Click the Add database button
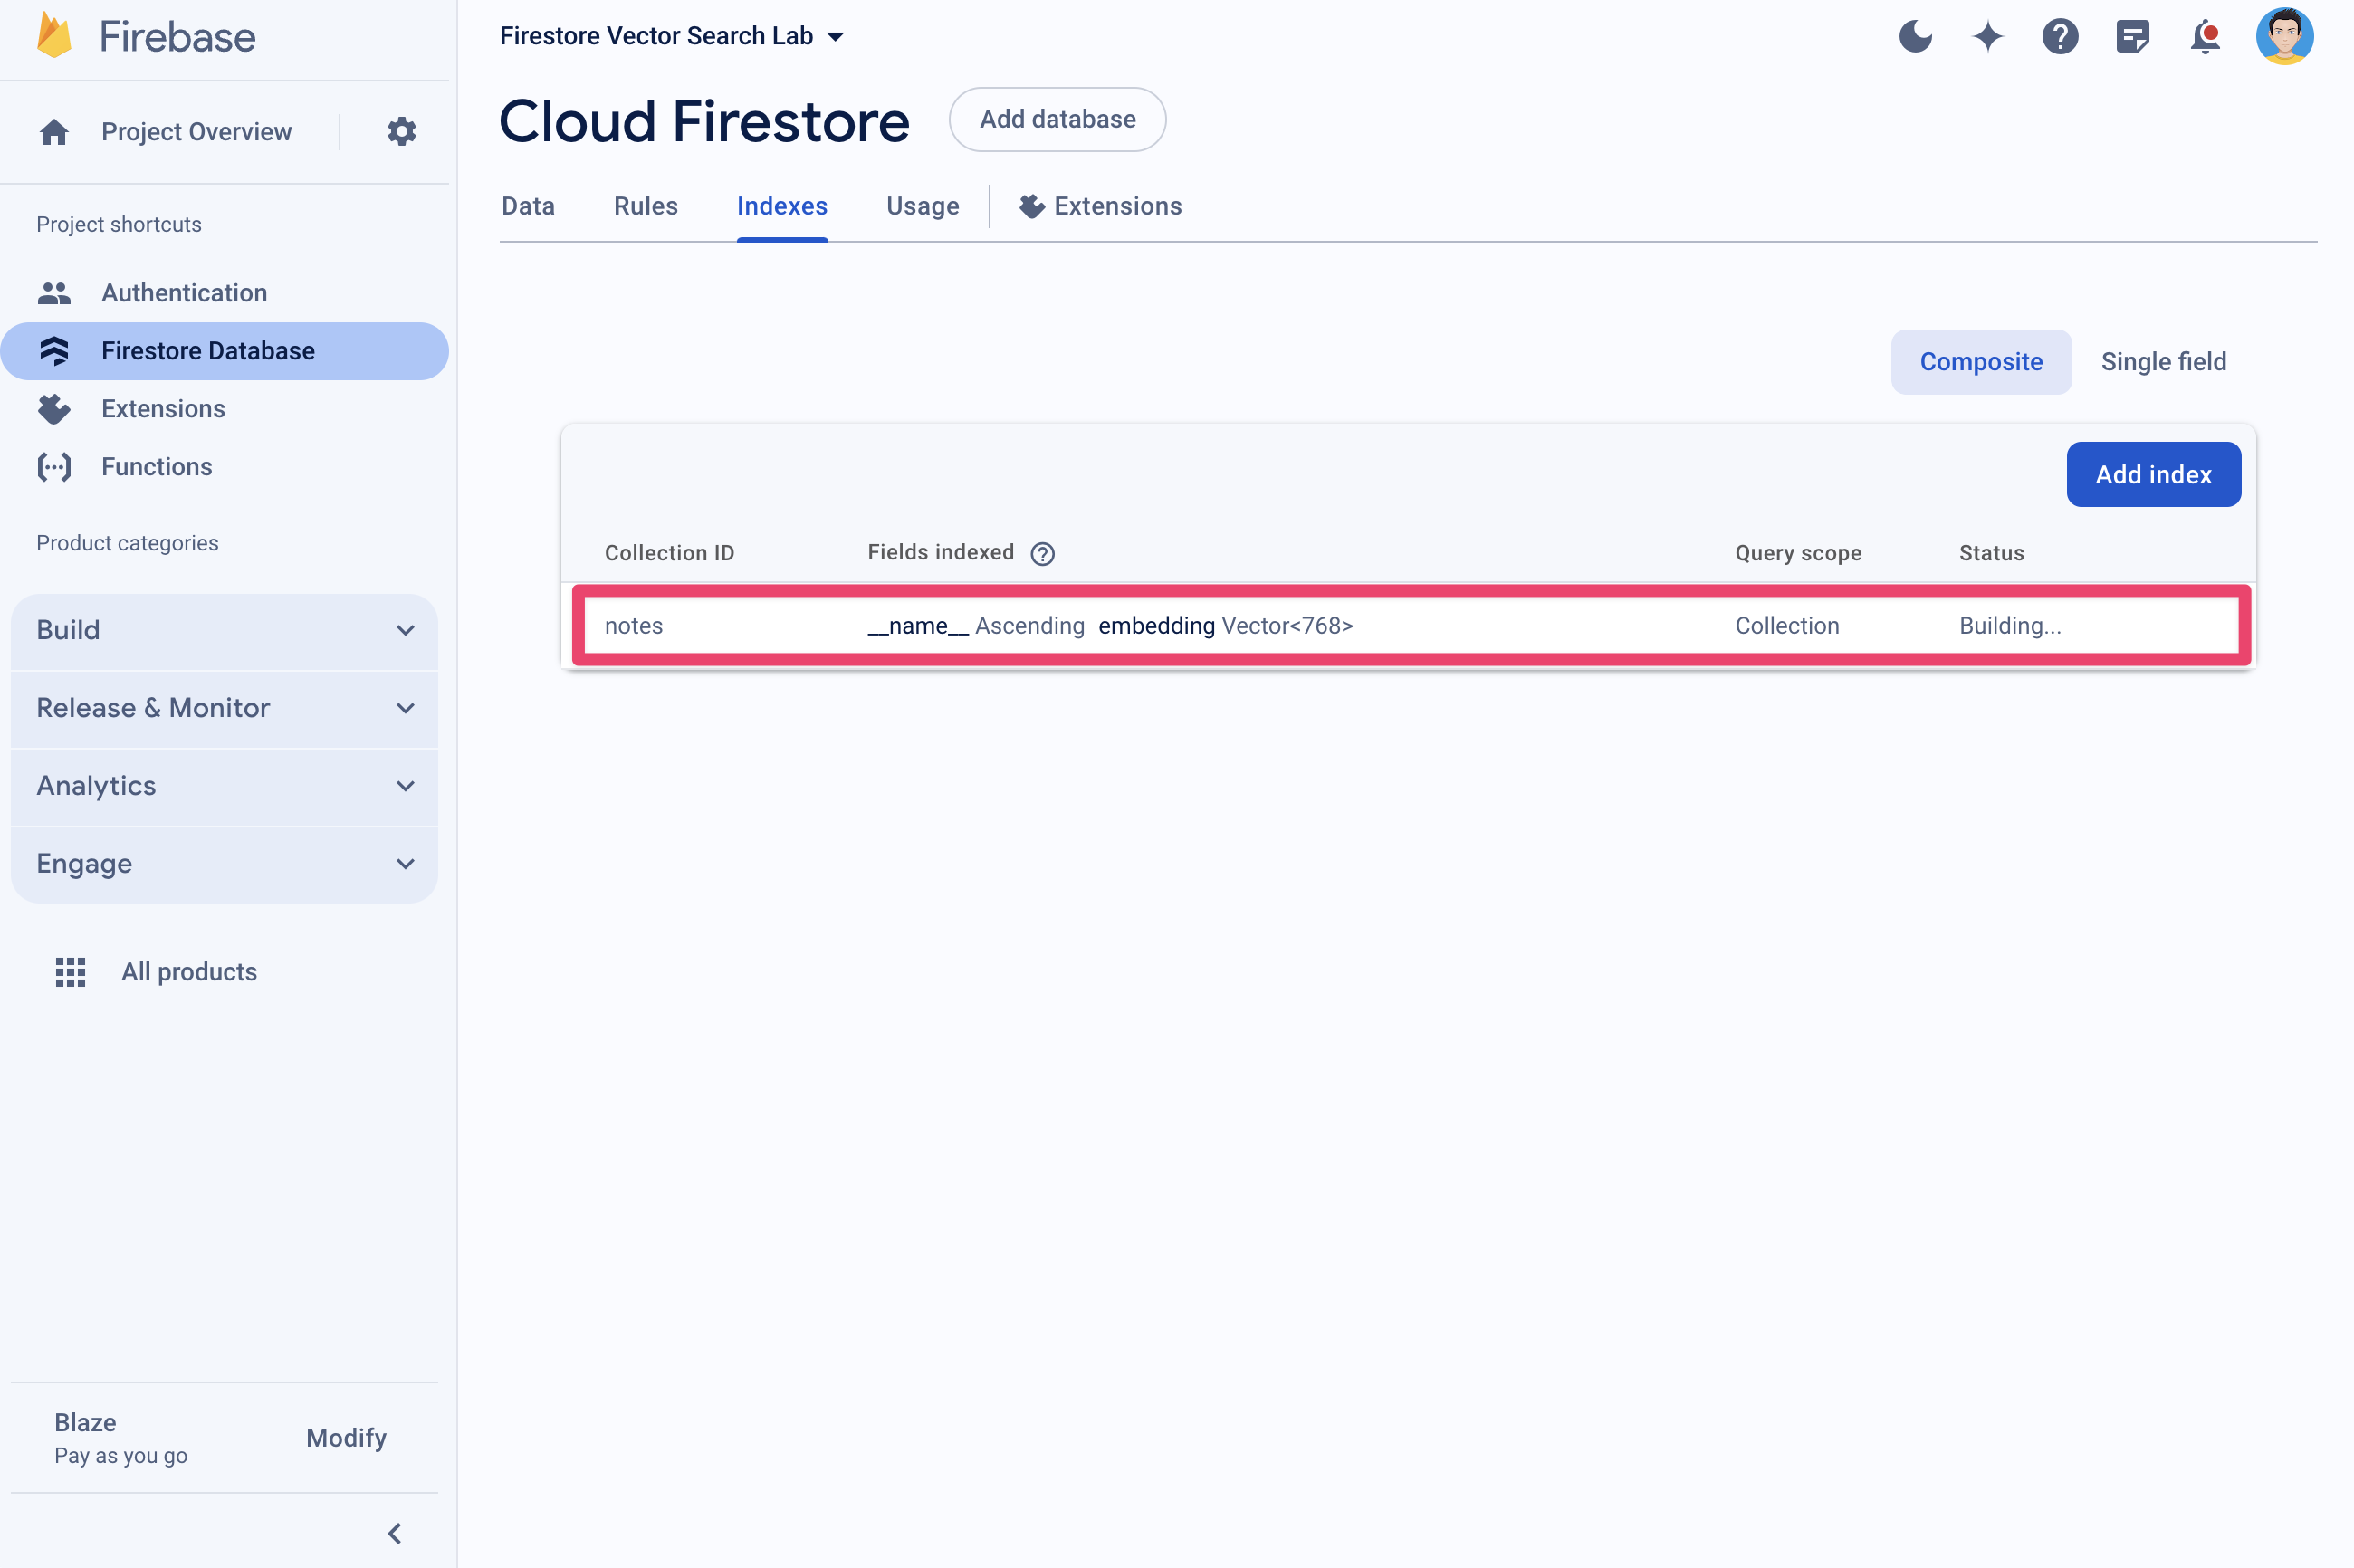 (1056, 119)
